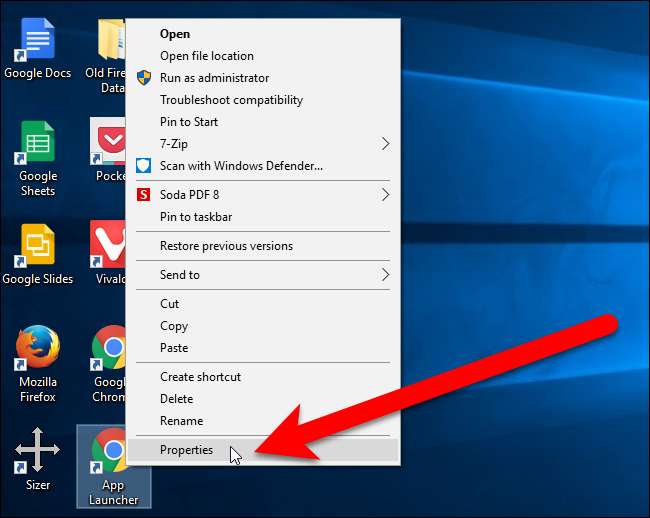The image size is (650, 518).
Task: Select the Sizer desktop shortcut icon
Action: [x=37, y=450]
